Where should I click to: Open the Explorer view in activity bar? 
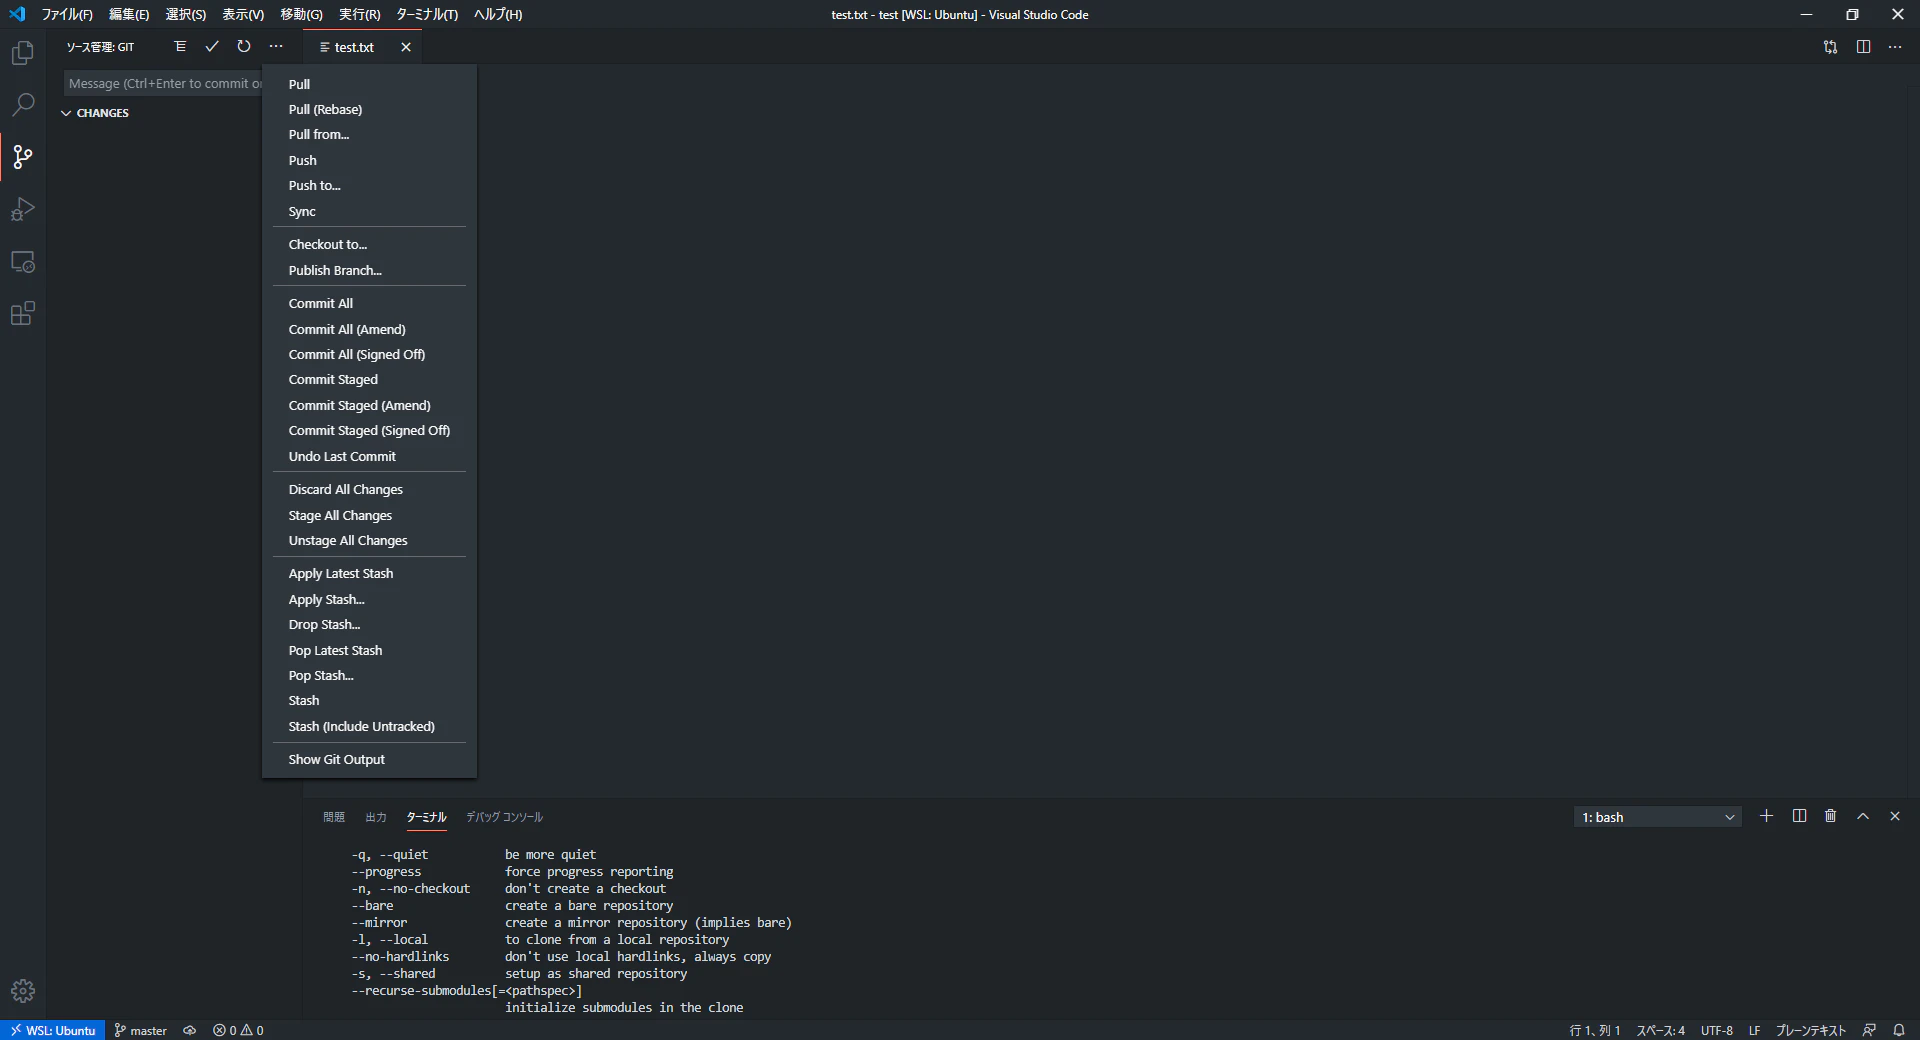[x=22, y=53]
